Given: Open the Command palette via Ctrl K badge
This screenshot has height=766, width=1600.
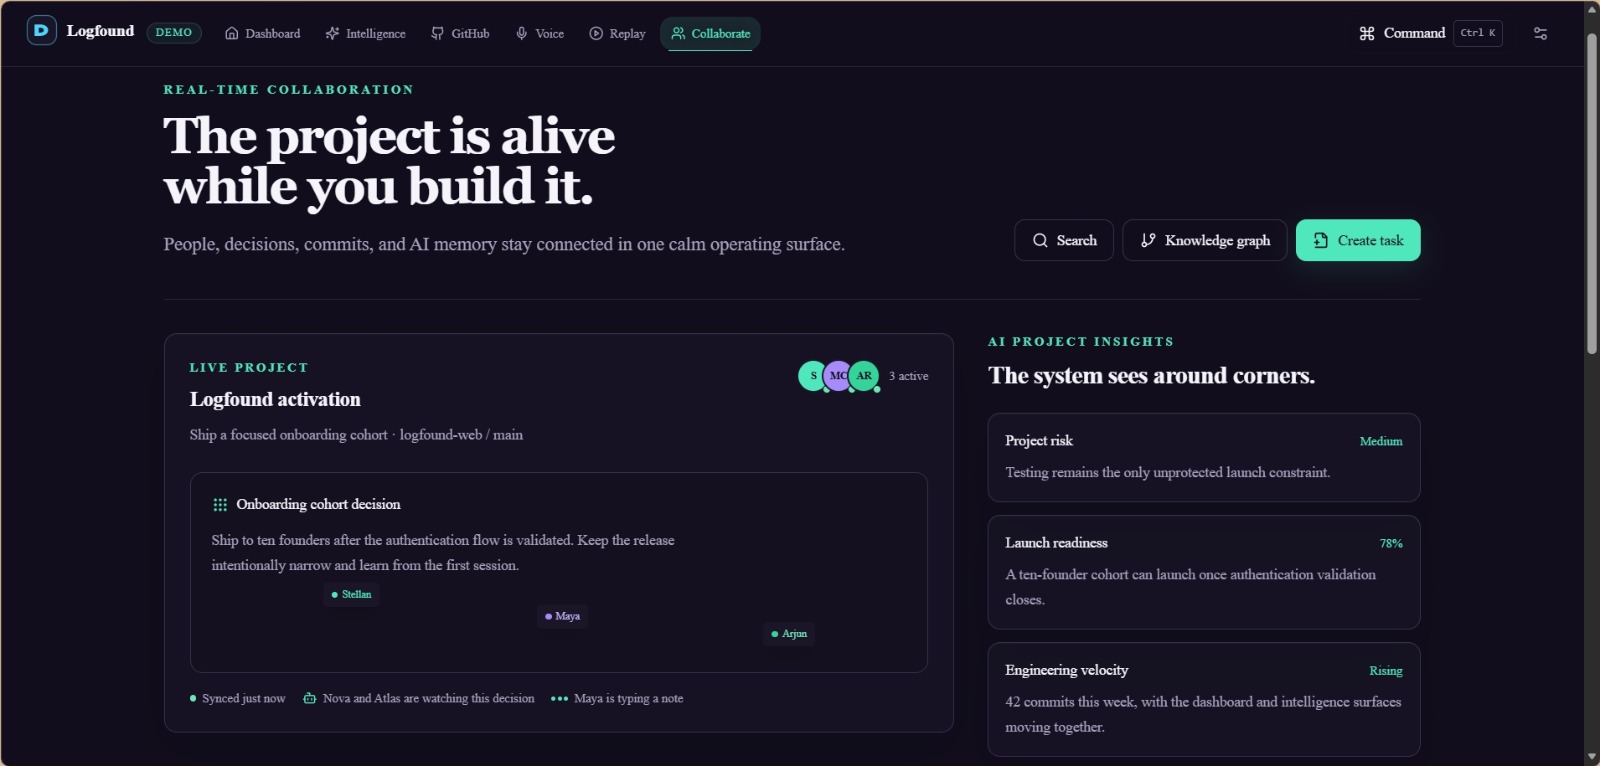Looking at the screenshot, I should (1477, 33).
